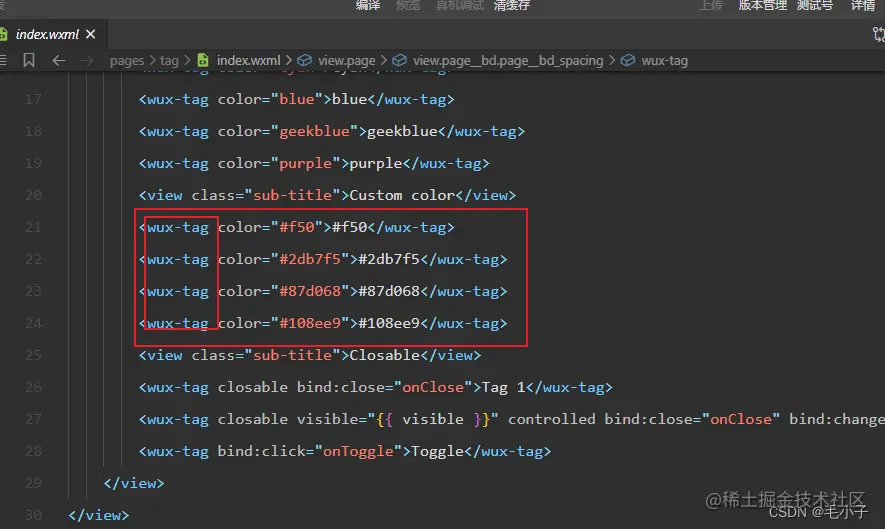Open the tag breadcrumb folder
The height and width of the screenshot is (529, 885).
(x=169, y=61)
